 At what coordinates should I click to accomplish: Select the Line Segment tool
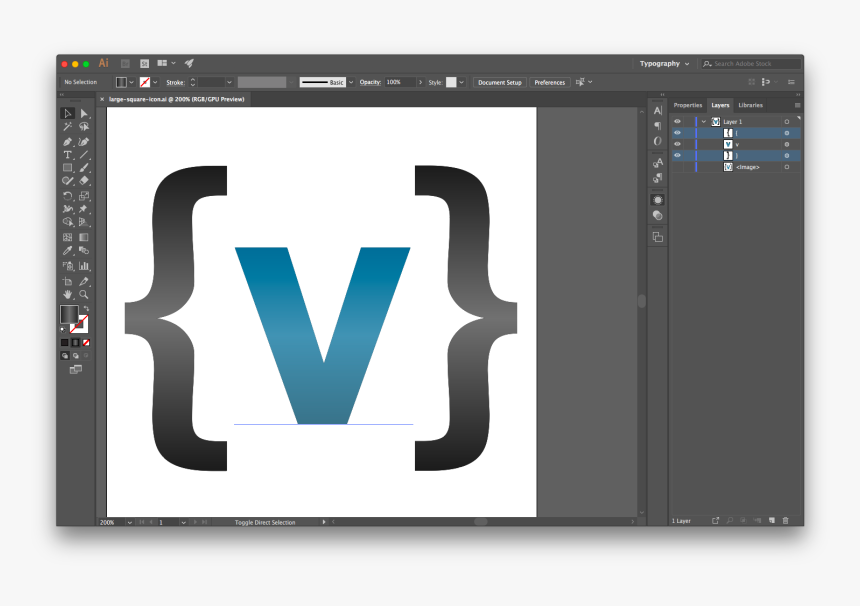(x=84, y=155)
